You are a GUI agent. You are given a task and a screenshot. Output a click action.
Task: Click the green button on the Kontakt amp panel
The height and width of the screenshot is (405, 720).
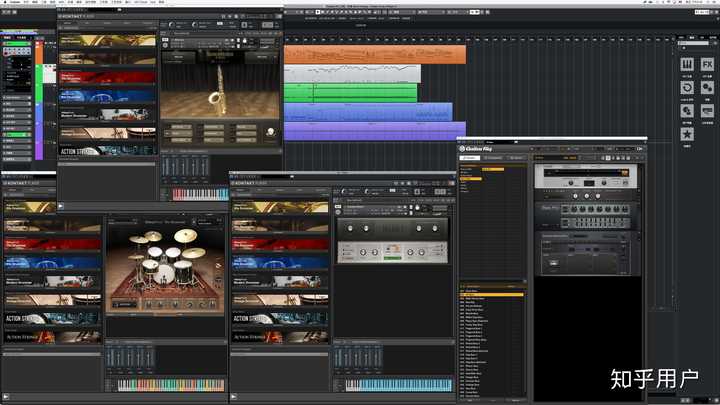pos(392,259)
